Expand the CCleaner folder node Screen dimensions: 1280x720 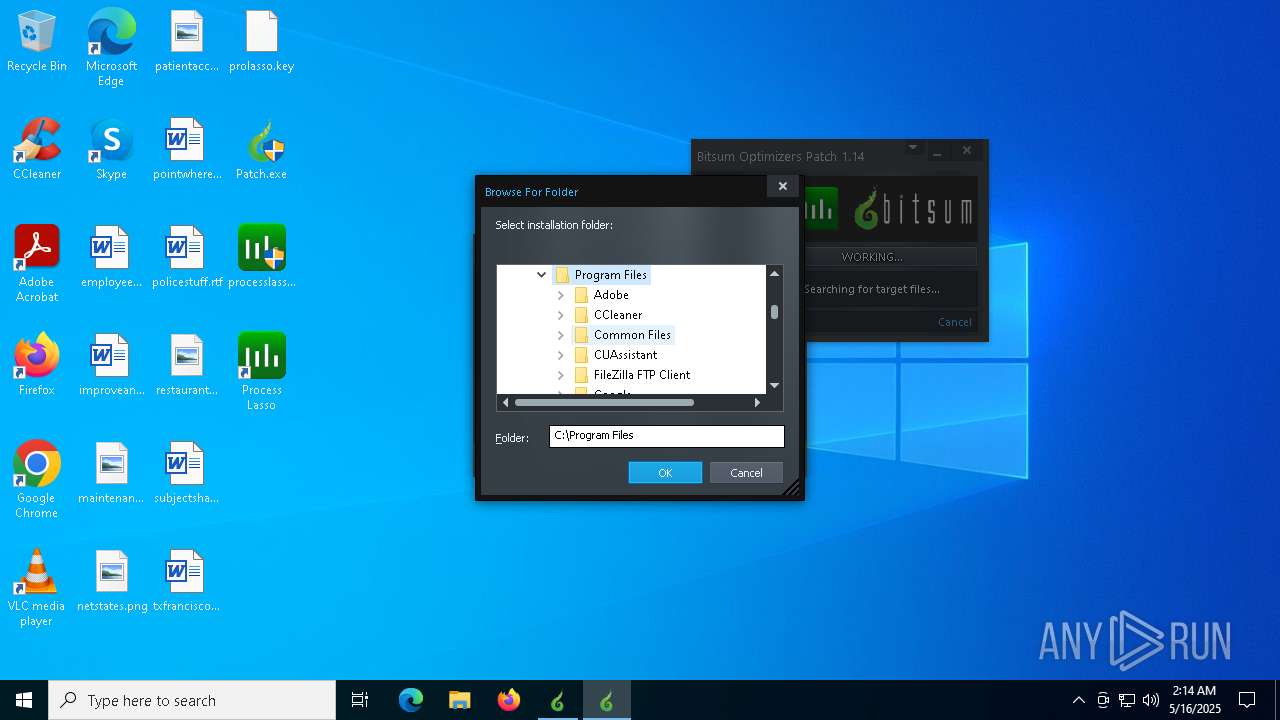coord(561,315)
